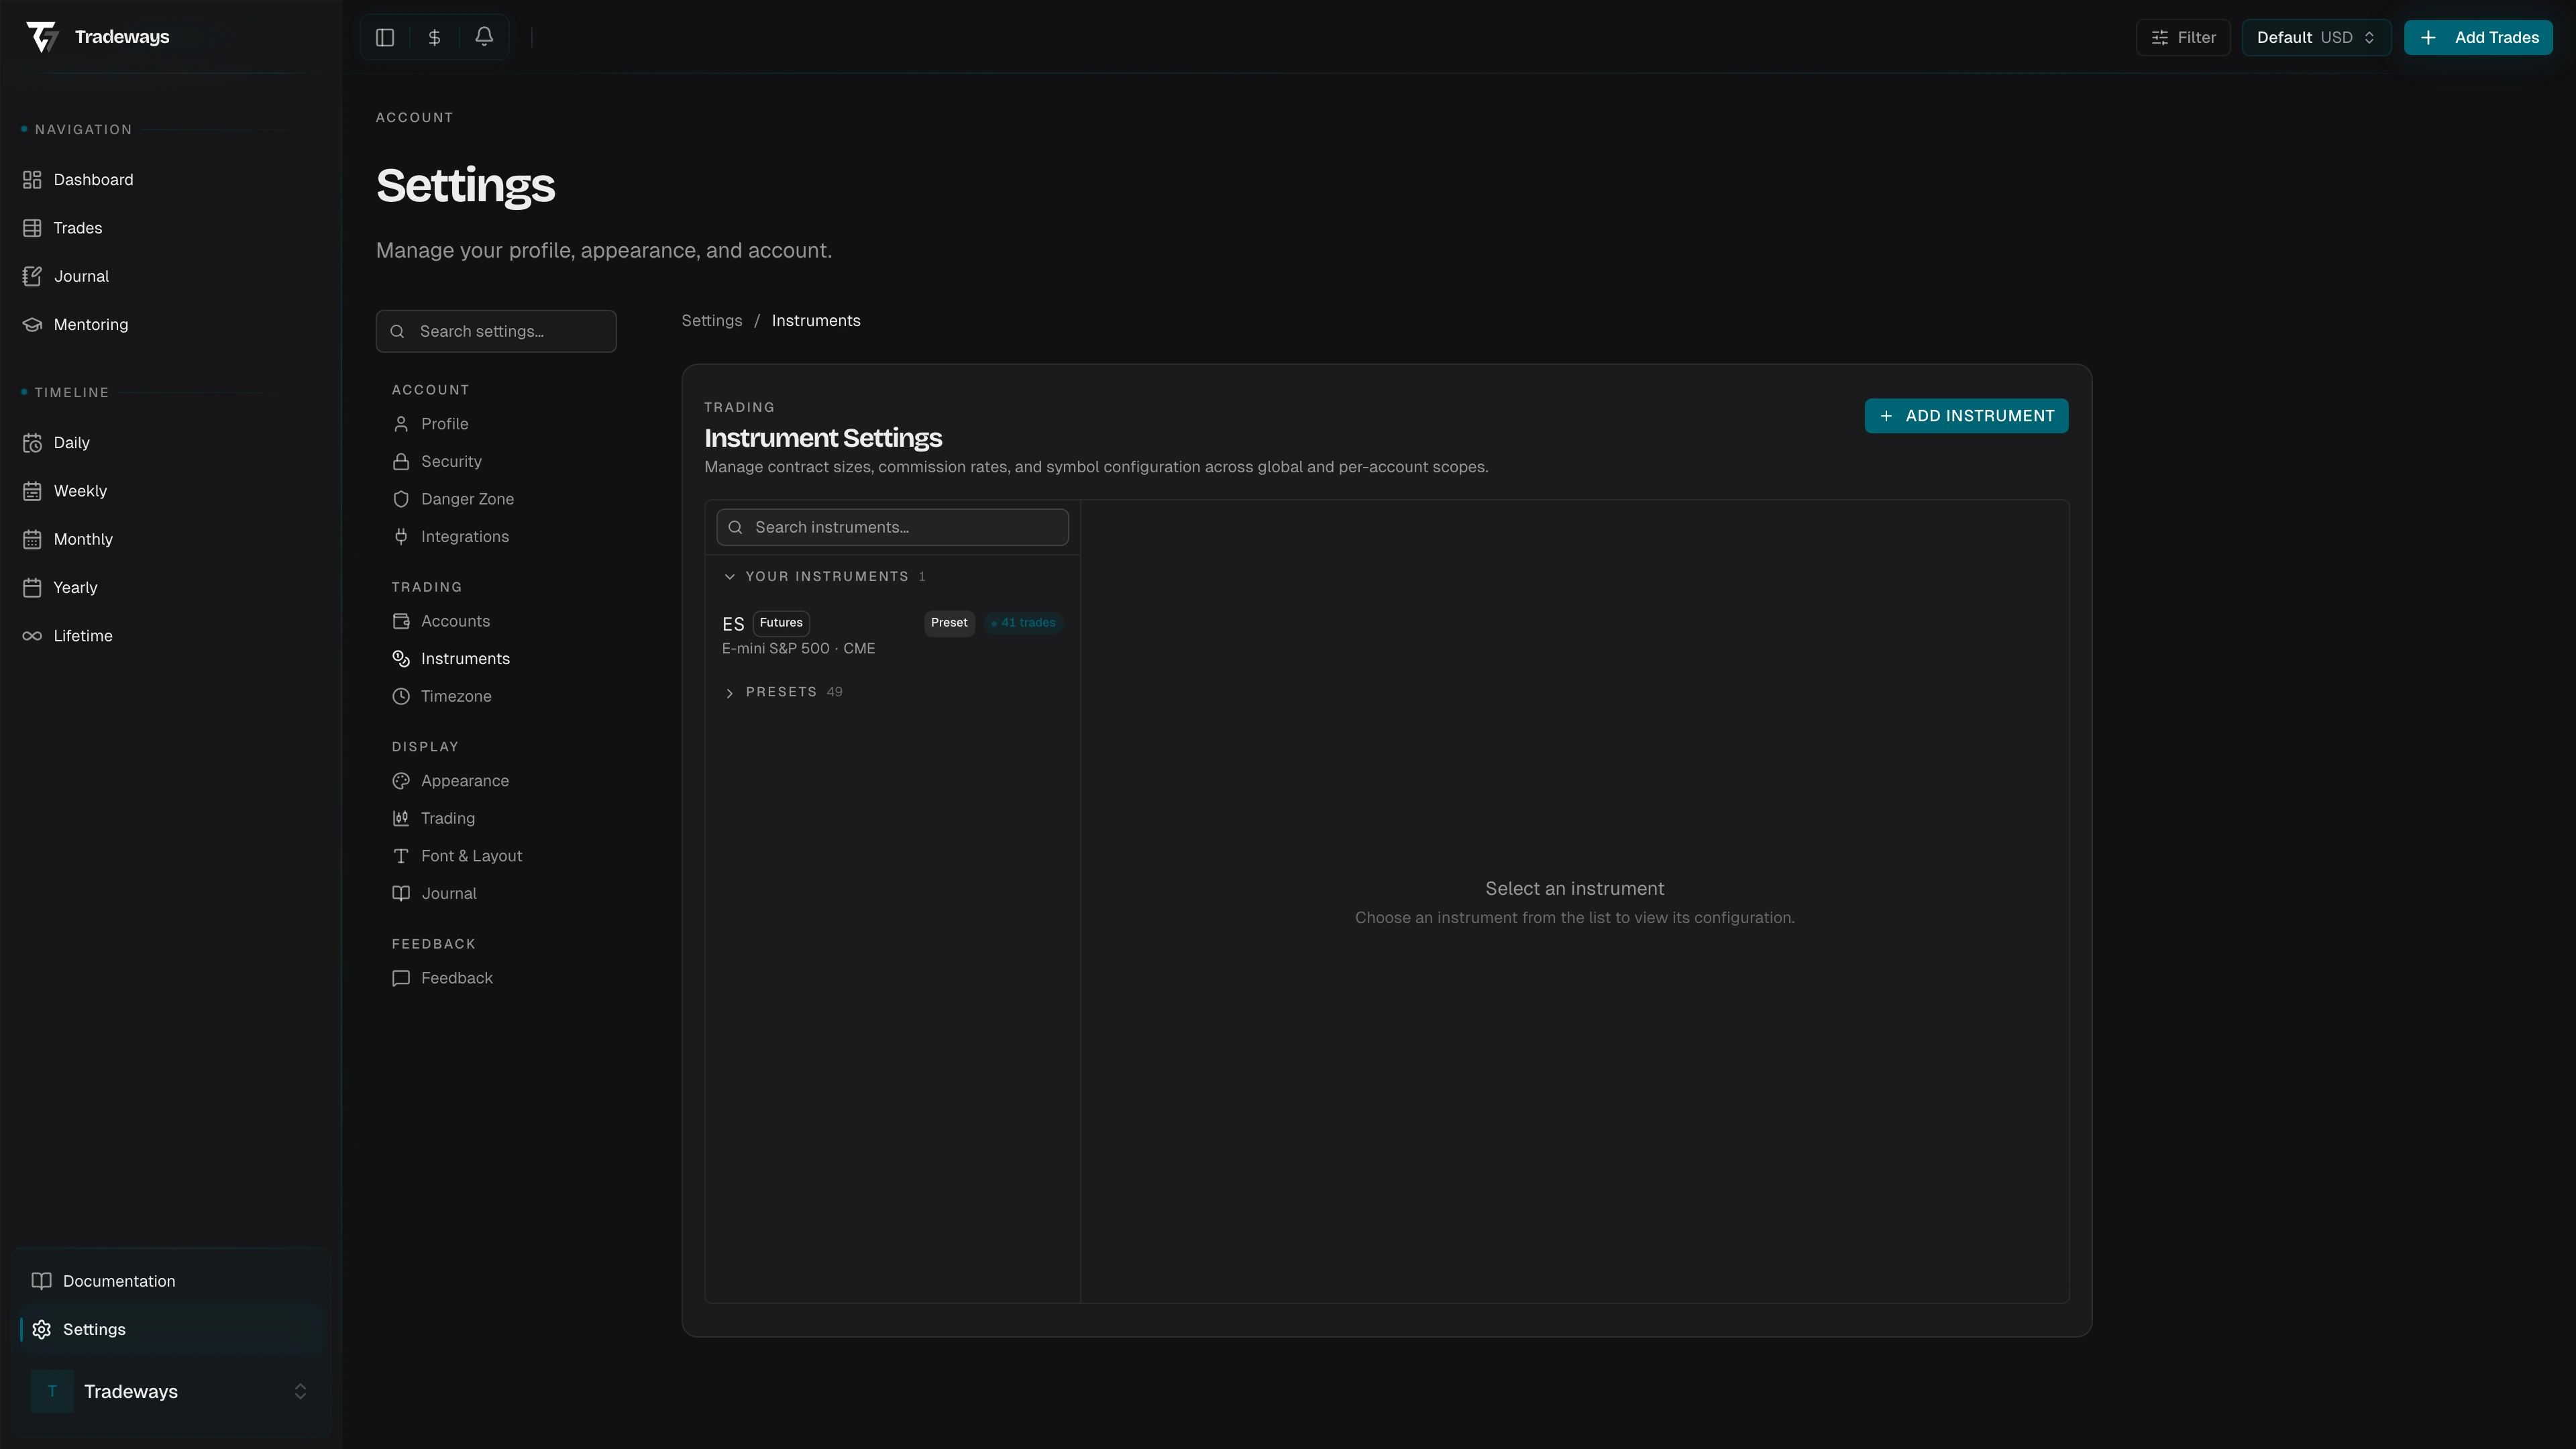Switch to the Security settings section
2576x1449 pixels.
coord(450,461)
